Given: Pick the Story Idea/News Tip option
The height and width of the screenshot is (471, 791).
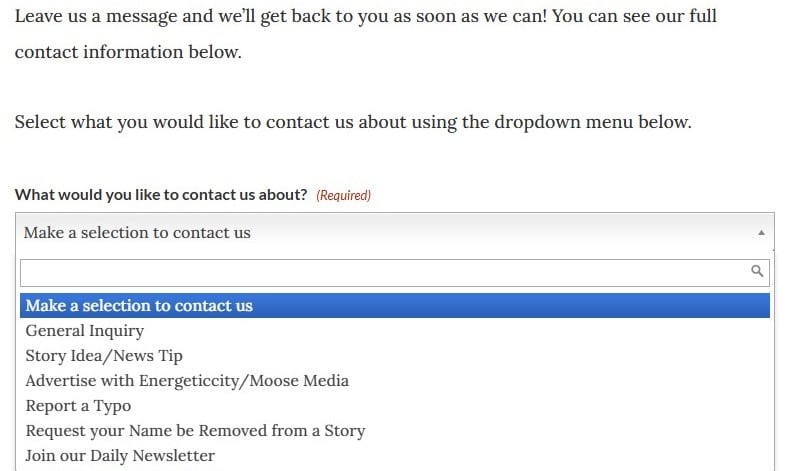Looking at the screenshot, I should (104, 356).
